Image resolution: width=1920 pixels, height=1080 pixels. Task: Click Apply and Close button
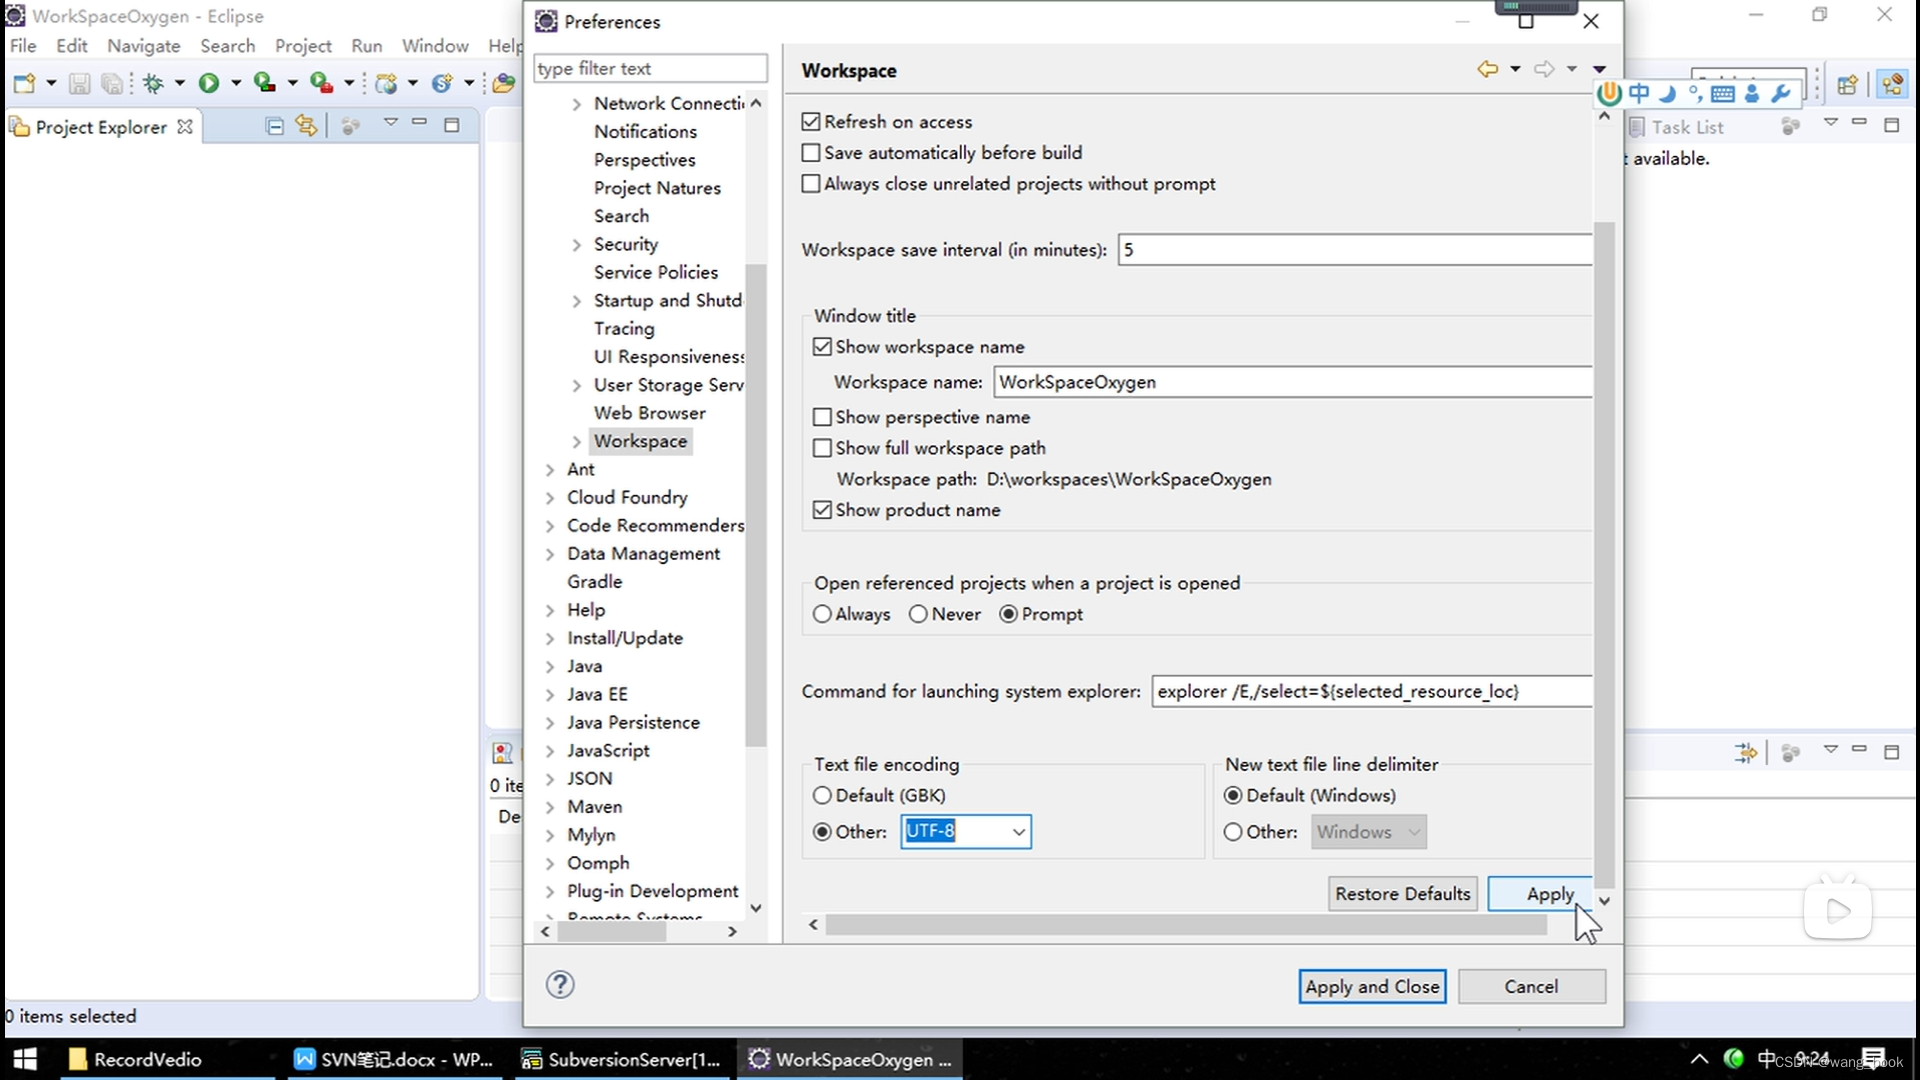(1372, 987)
